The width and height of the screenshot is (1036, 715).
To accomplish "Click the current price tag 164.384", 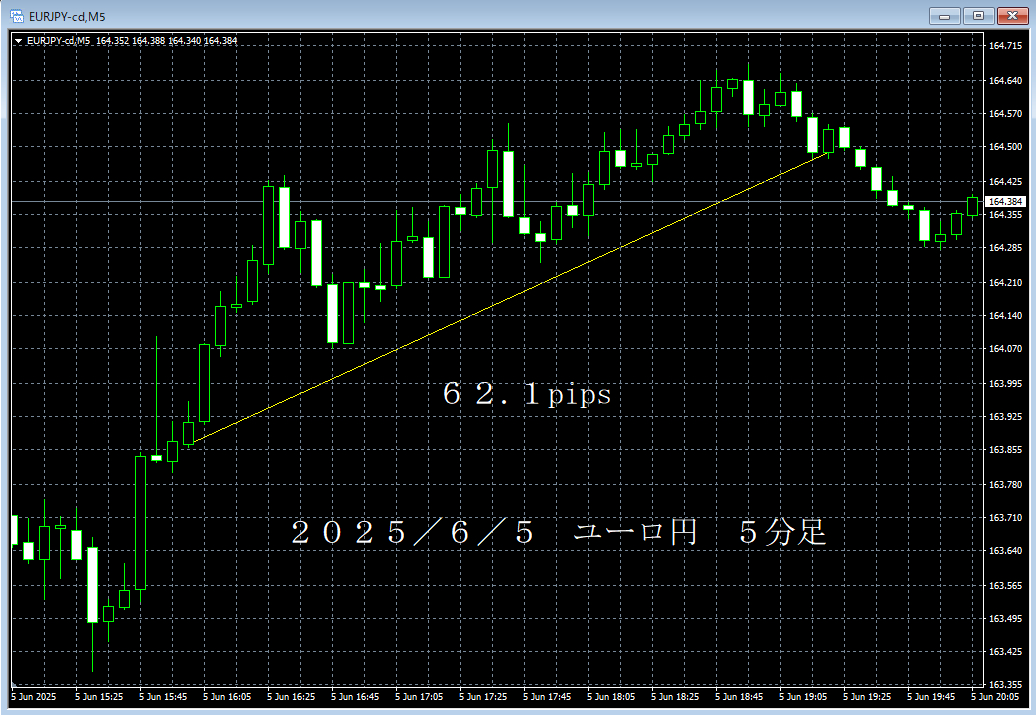I will tap(1005, 202).
